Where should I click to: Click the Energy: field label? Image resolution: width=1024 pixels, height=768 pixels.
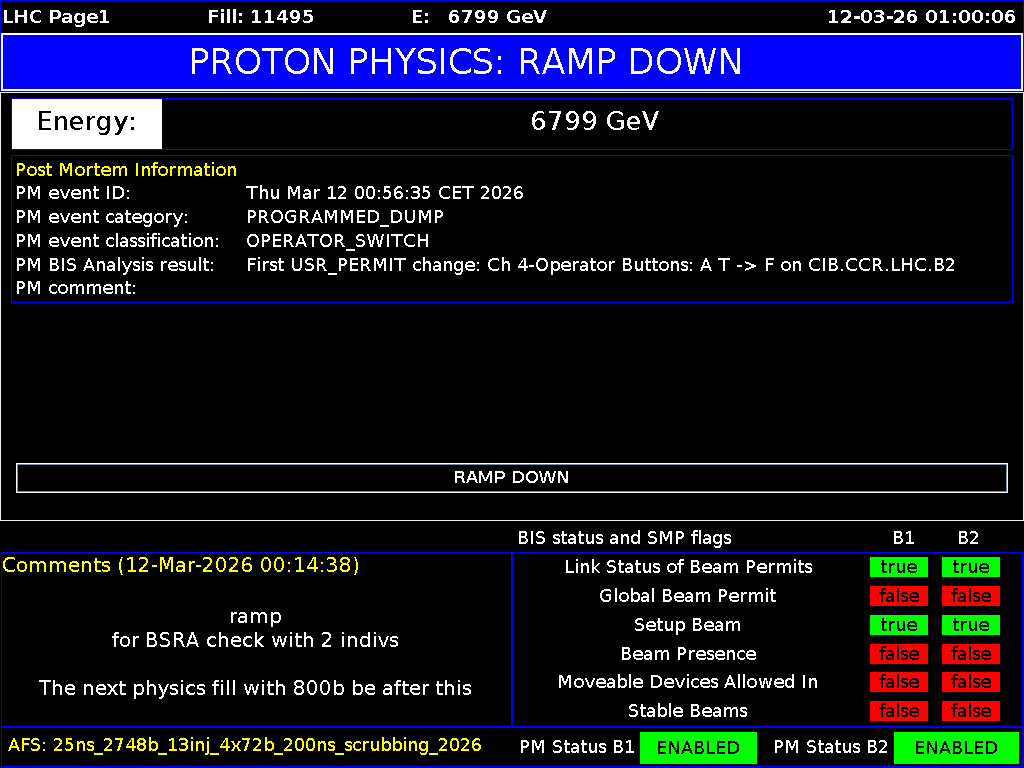[x=86, y=123]
